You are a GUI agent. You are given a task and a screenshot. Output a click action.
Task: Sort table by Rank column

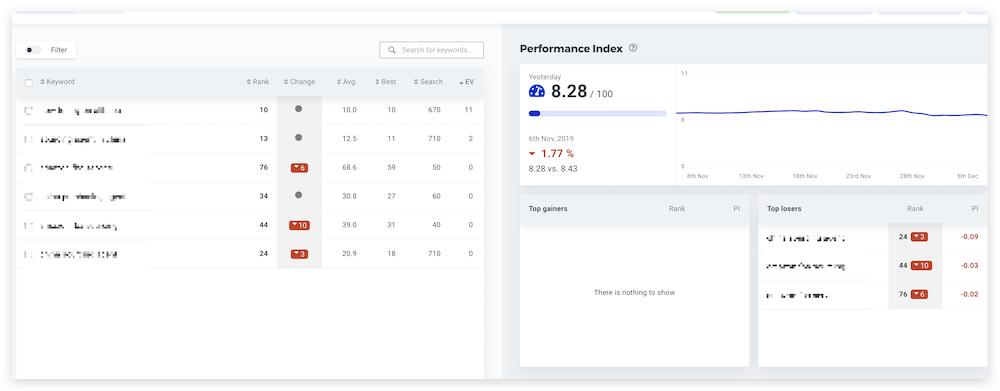(258, 82)
